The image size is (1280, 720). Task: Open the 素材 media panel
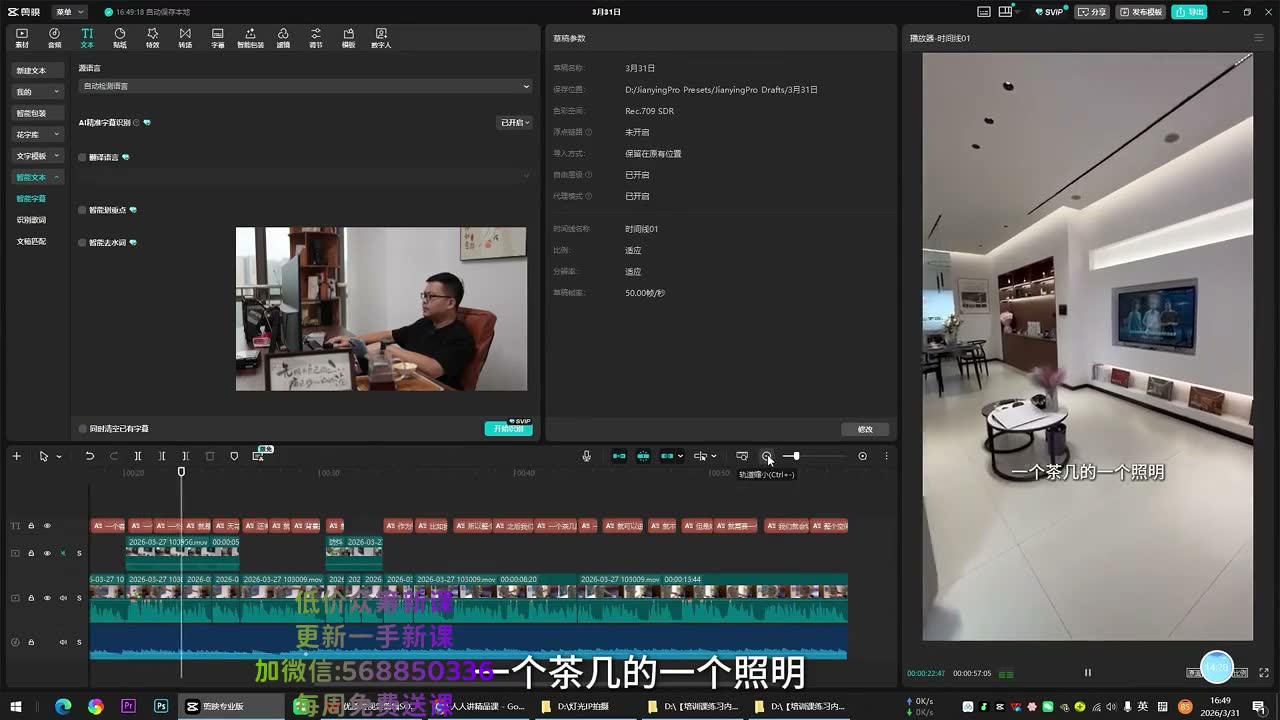(22, 38)
